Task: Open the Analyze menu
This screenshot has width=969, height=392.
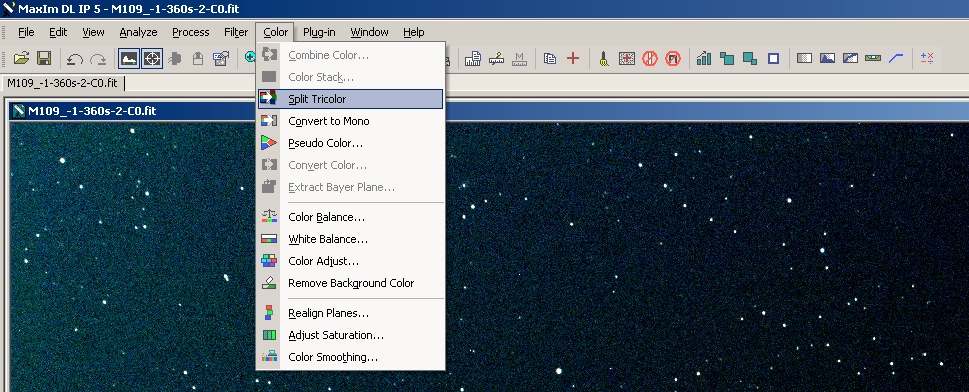Action: 138,32
